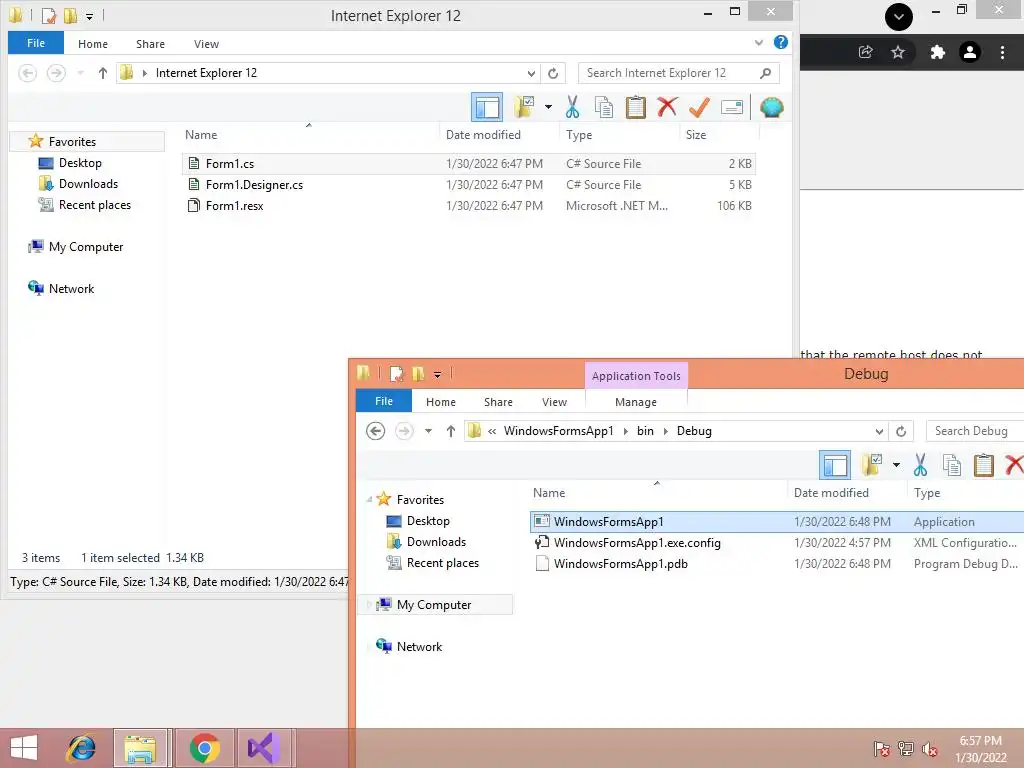
Task: Open the Home tab in Debug window
Action: click(x=441, y=402)
